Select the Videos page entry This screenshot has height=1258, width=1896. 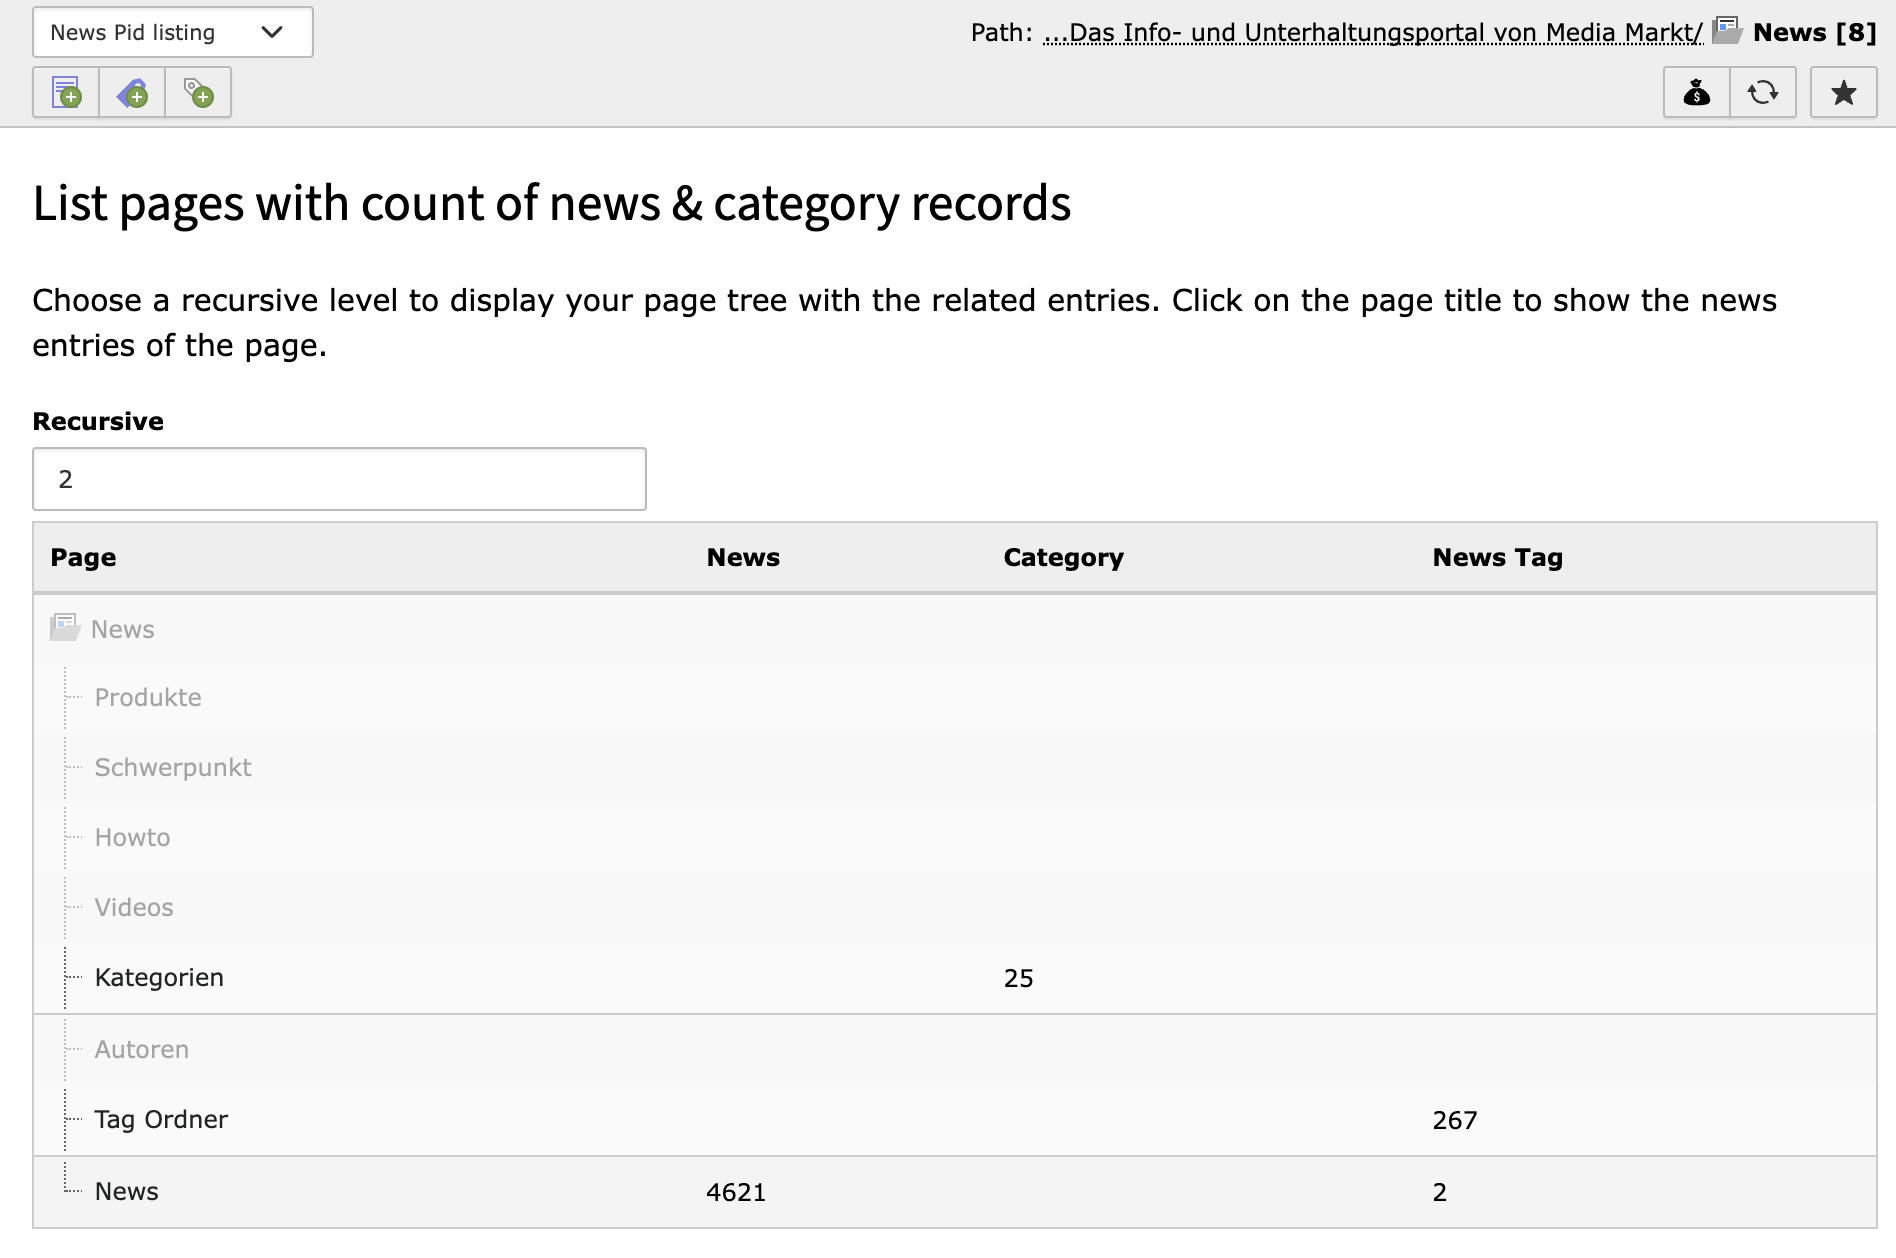(x=134, y=907)
